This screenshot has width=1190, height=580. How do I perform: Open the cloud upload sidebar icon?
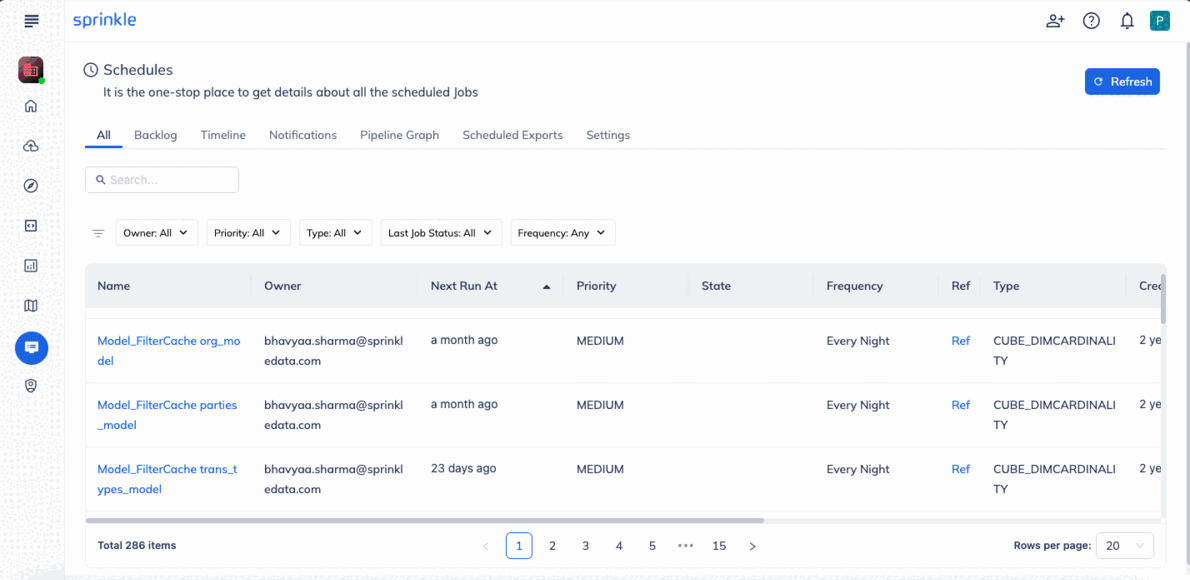[x=31, y=146]
